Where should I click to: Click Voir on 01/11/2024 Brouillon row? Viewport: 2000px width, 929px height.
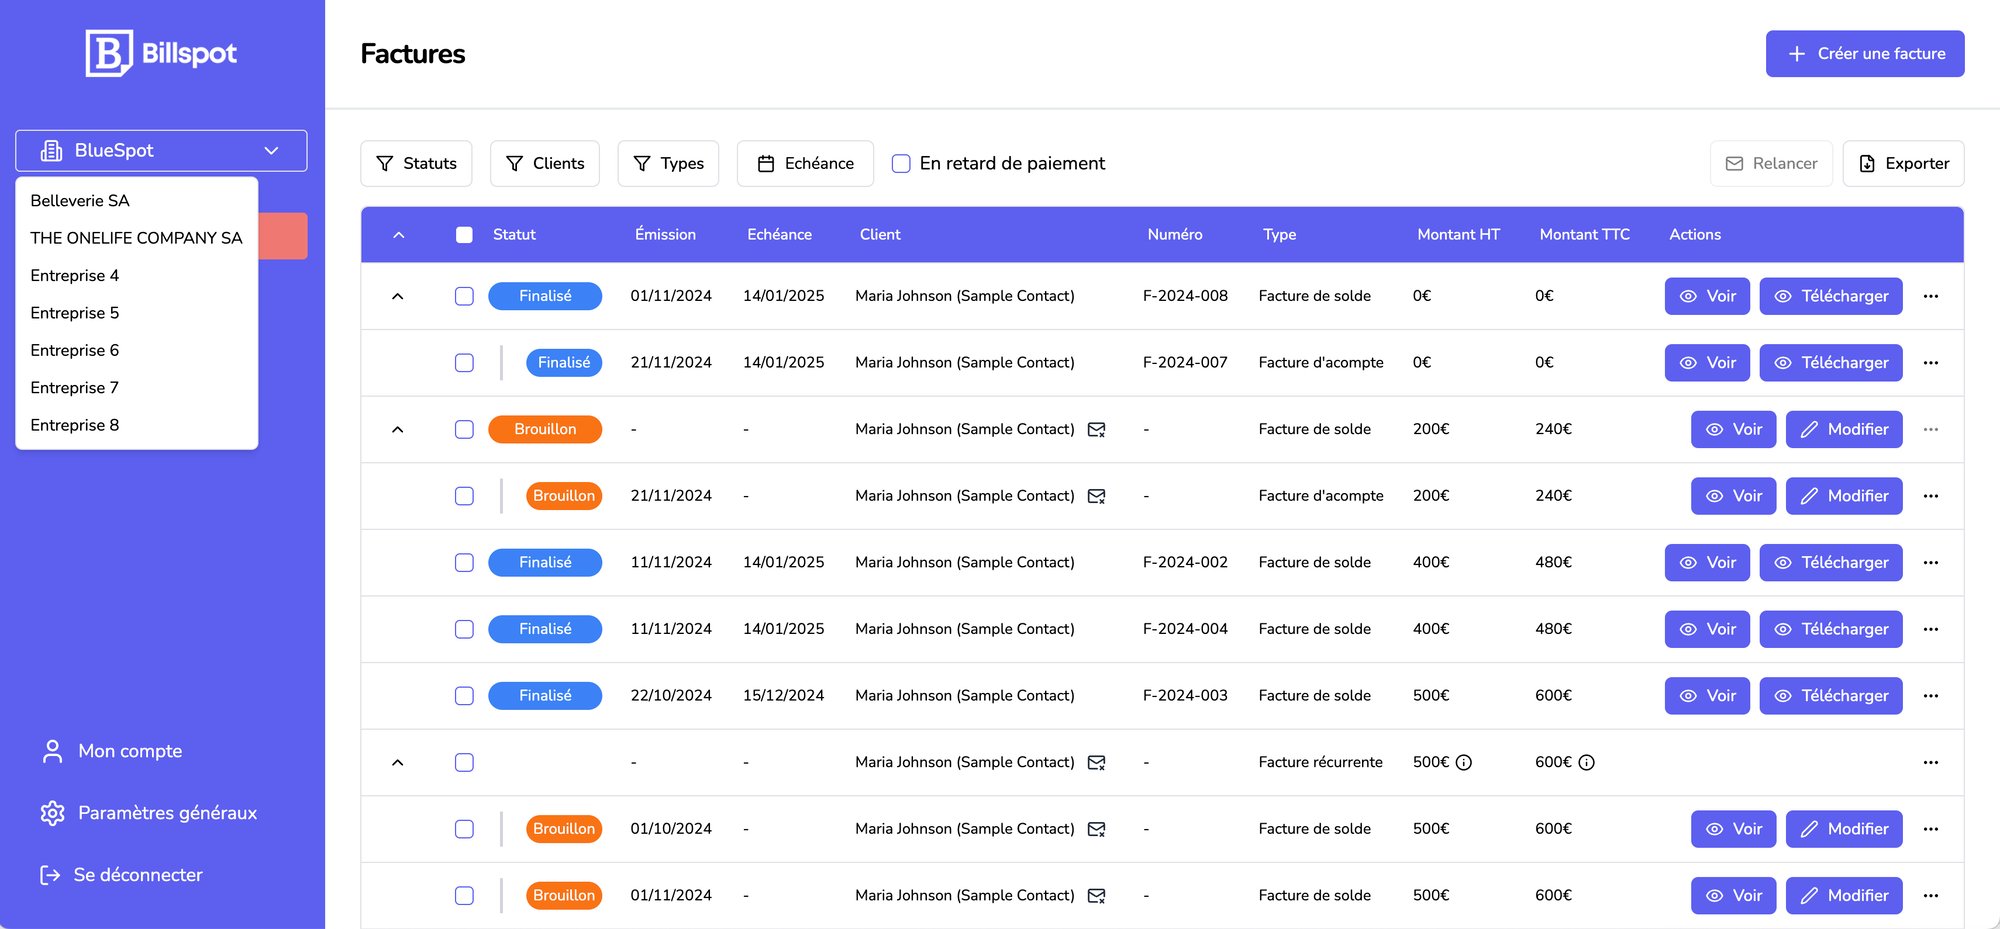coord(1733,896)
